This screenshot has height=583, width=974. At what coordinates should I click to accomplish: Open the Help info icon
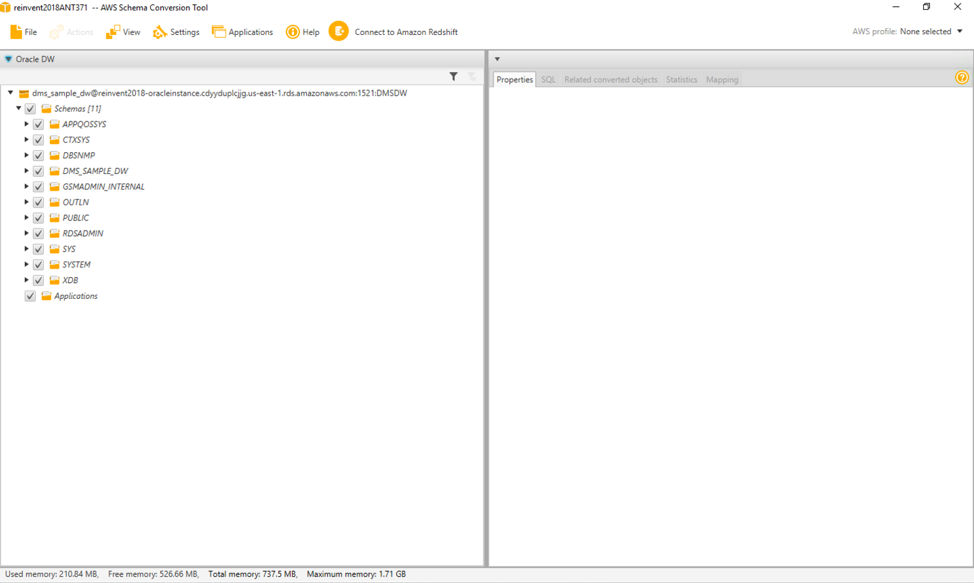pos(293,32)
